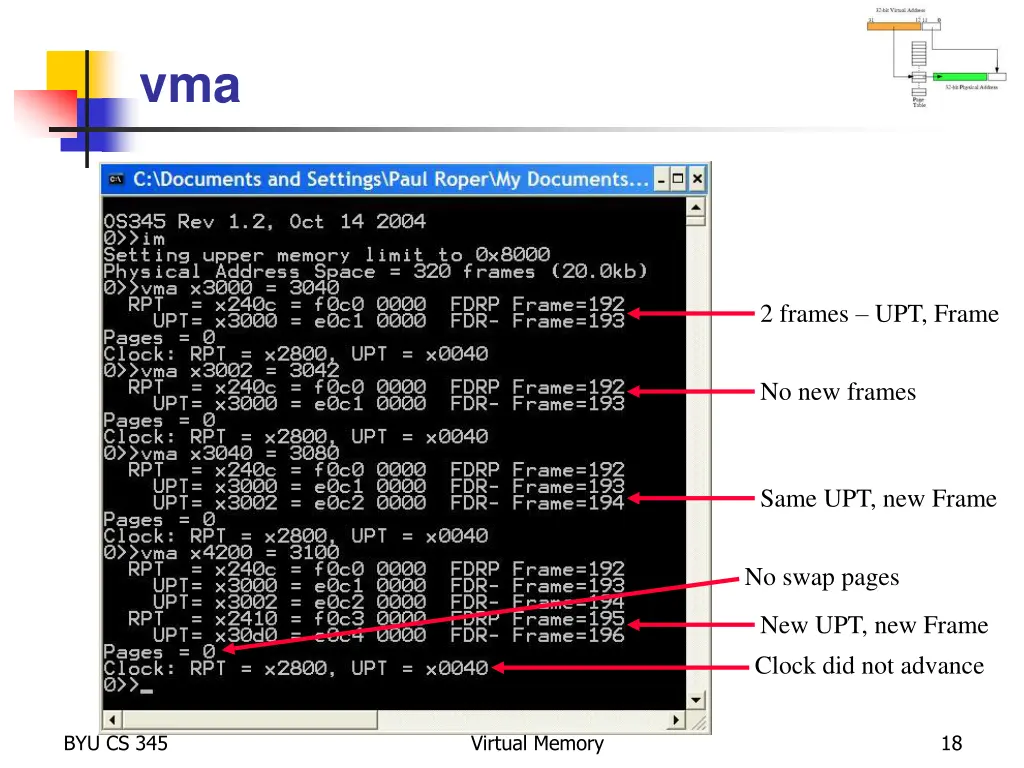This screenshot has width=1024, height=768.
Task: Click the 'No swap pages' annotation
Action: 822,578
